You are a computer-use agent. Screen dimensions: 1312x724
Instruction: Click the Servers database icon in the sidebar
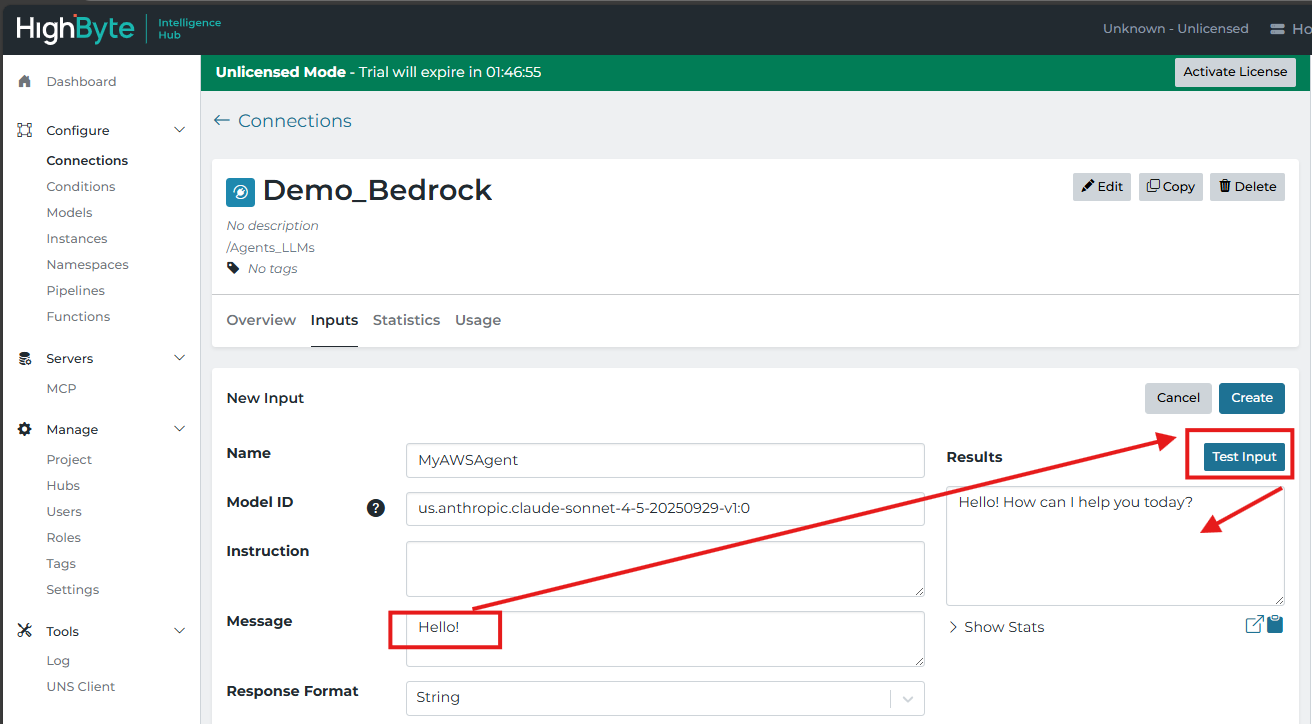(25, 358)
